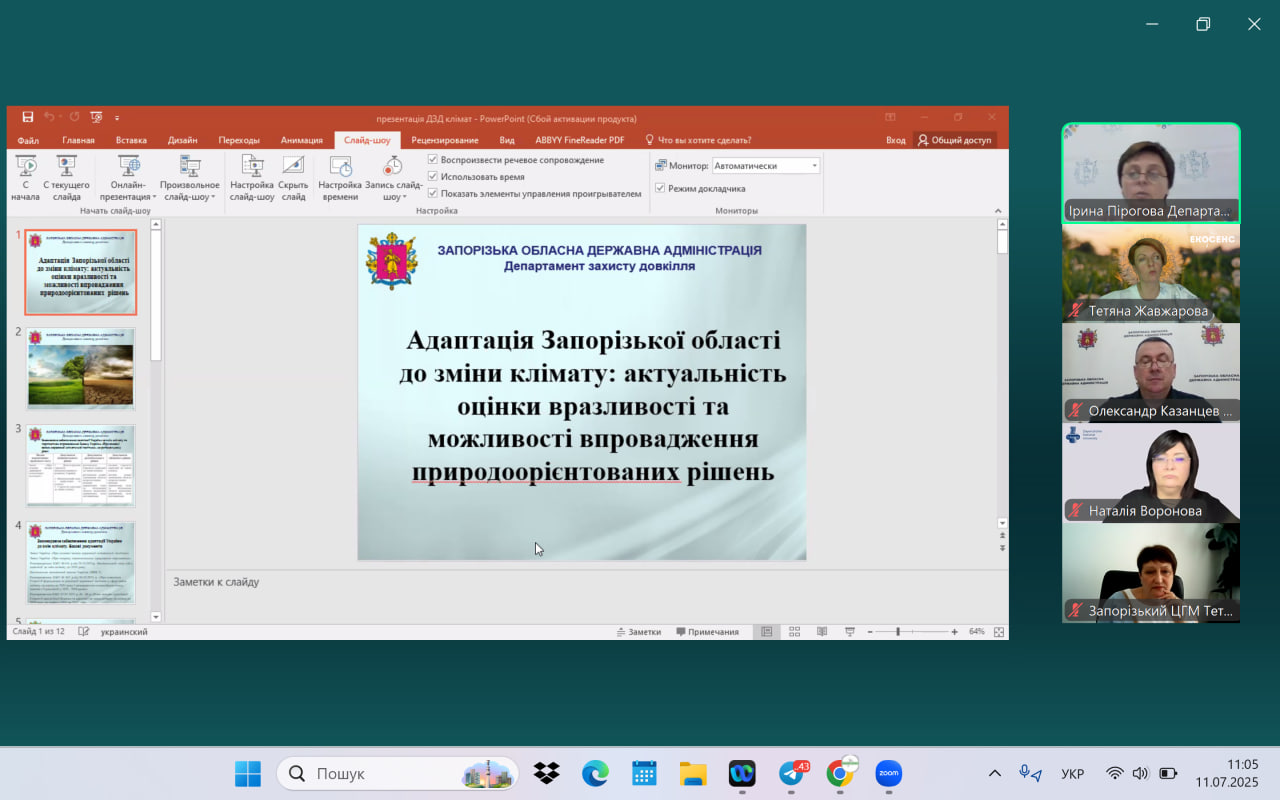Expand 'Произвольное слайд-шоу' dropdown
The image size is (1280, 800).
[190, 191]
